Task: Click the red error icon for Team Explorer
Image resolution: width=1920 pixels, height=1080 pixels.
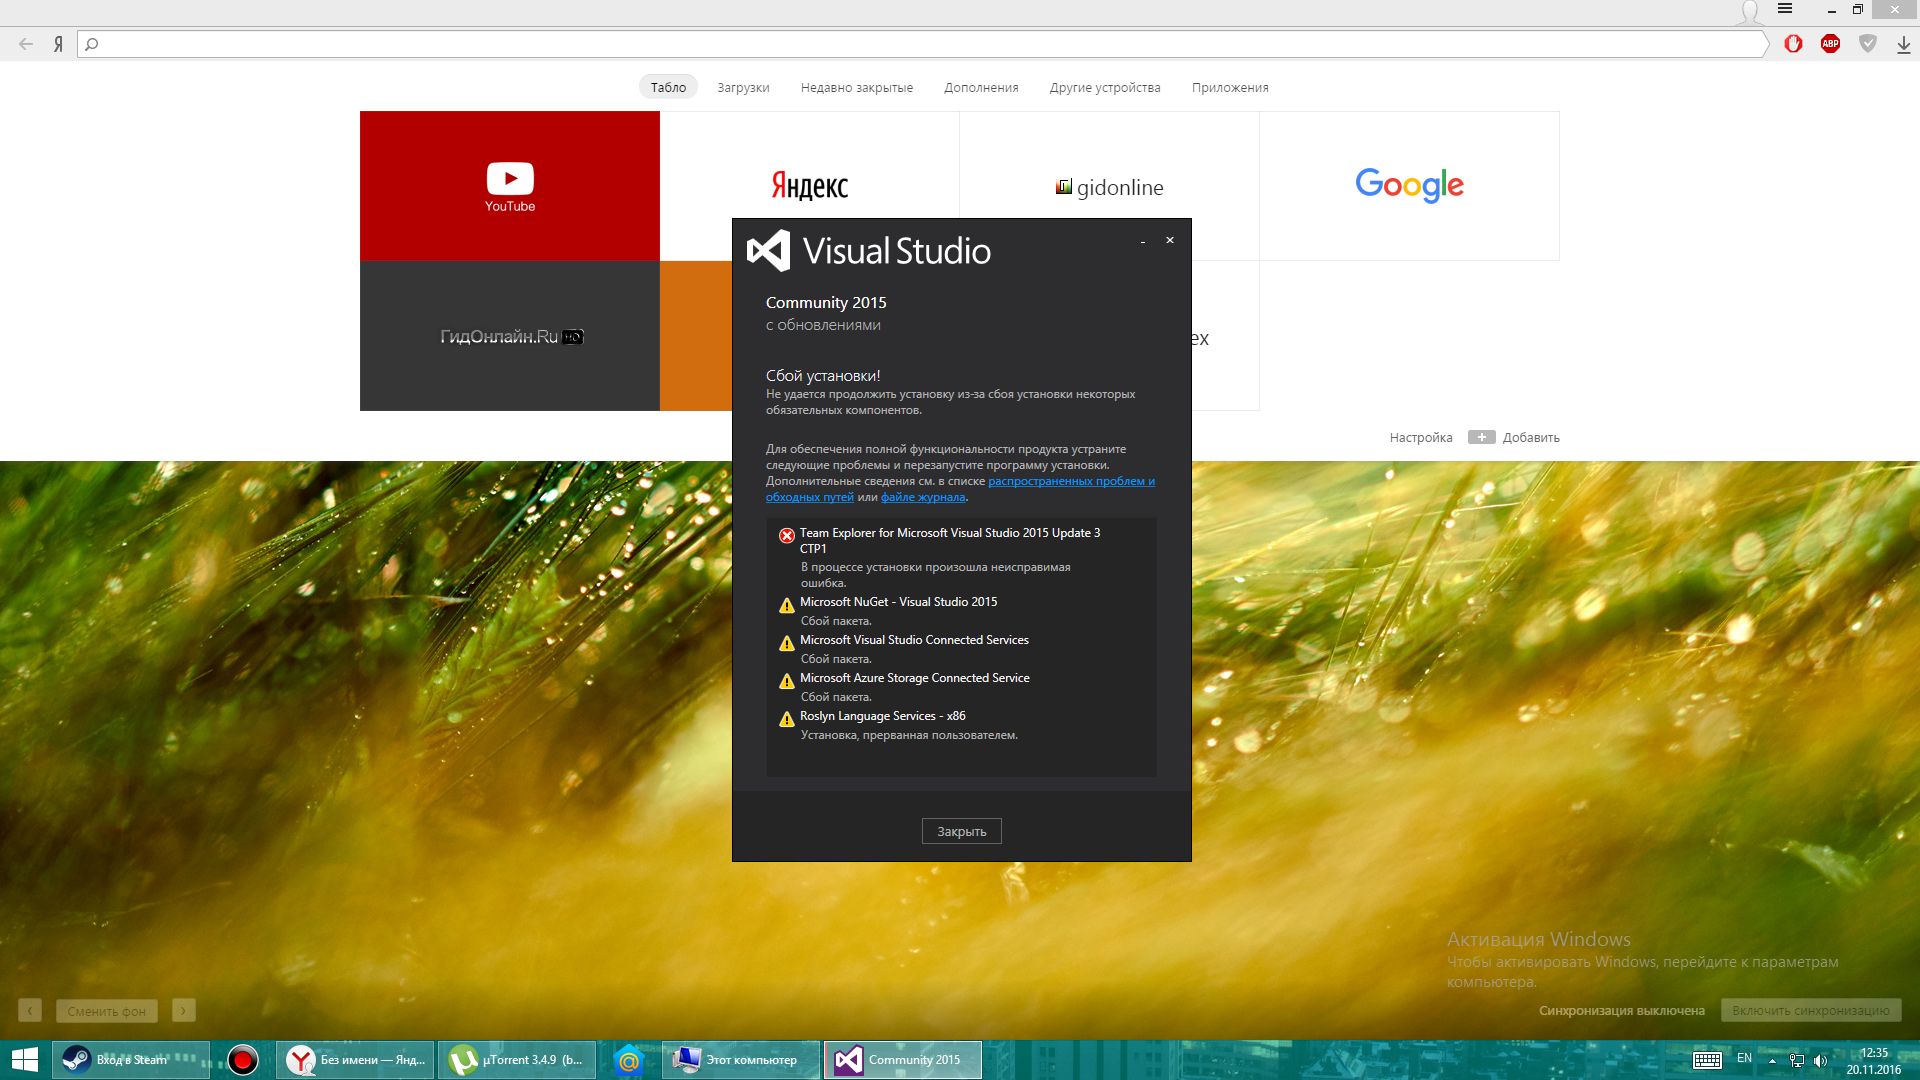Action: pos(787,535)
